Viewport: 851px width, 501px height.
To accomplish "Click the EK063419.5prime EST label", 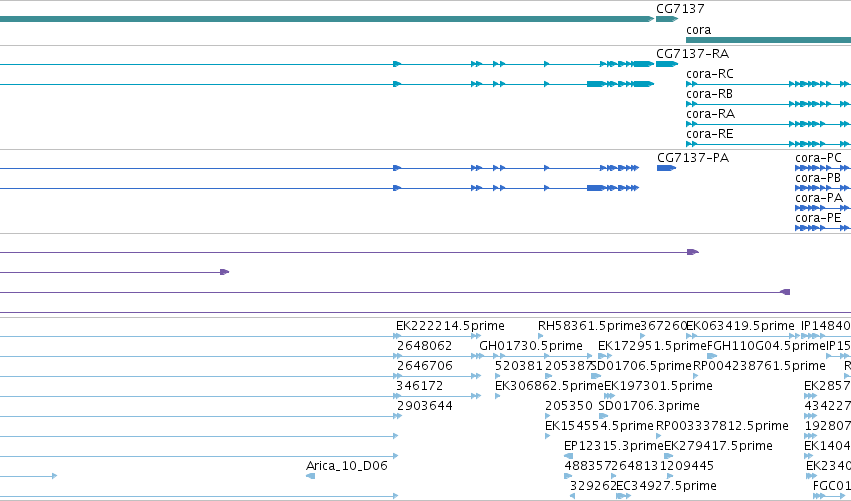I will 740,326.
